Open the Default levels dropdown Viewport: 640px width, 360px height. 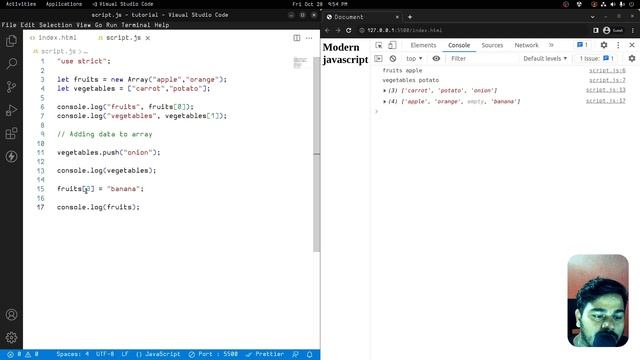(545, 59)
